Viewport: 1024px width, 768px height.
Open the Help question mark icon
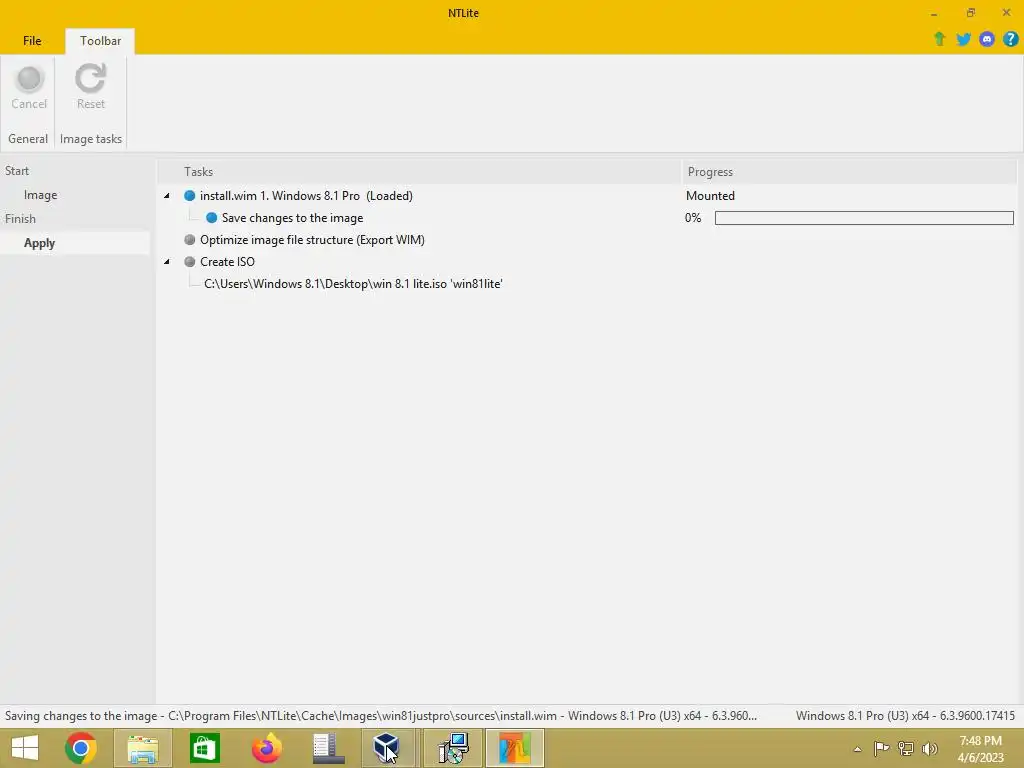tap(1010, 39)
